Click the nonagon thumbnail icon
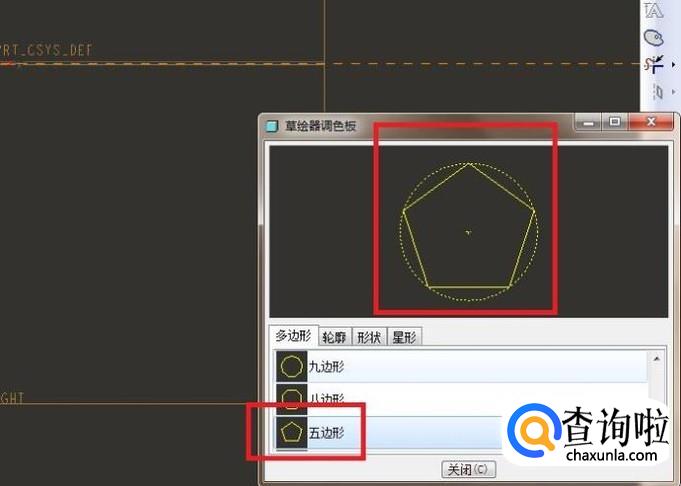 pos(291,367)
